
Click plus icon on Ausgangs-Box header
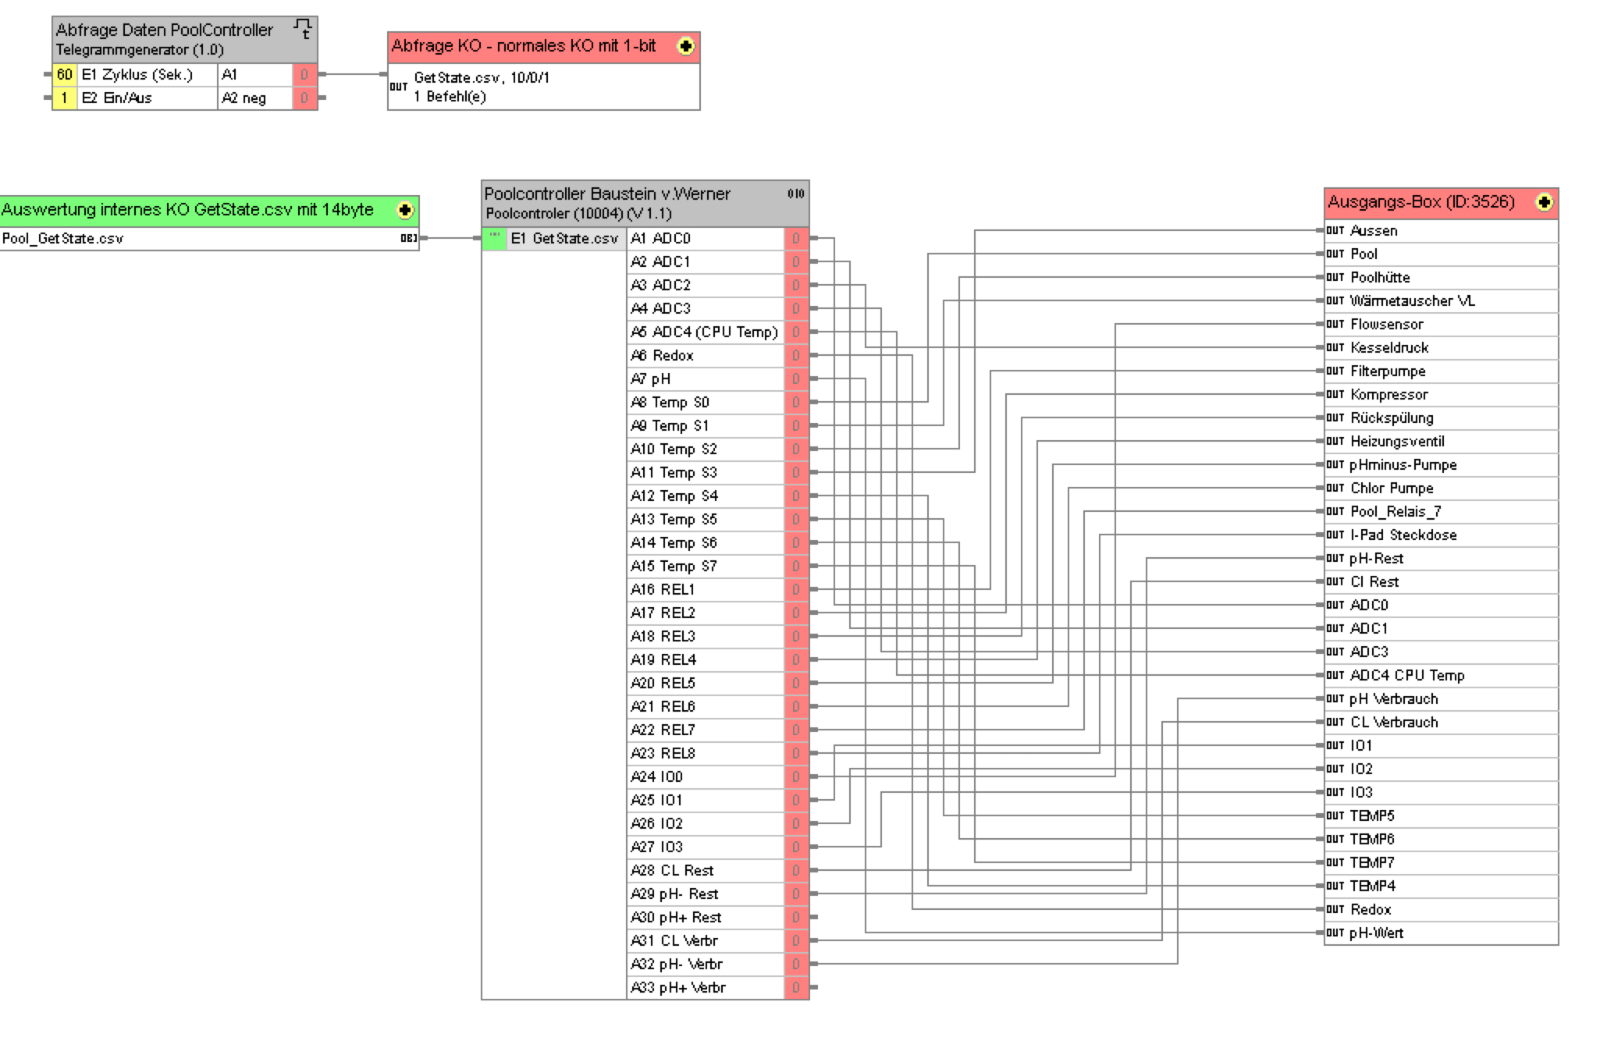[1544, 202]
